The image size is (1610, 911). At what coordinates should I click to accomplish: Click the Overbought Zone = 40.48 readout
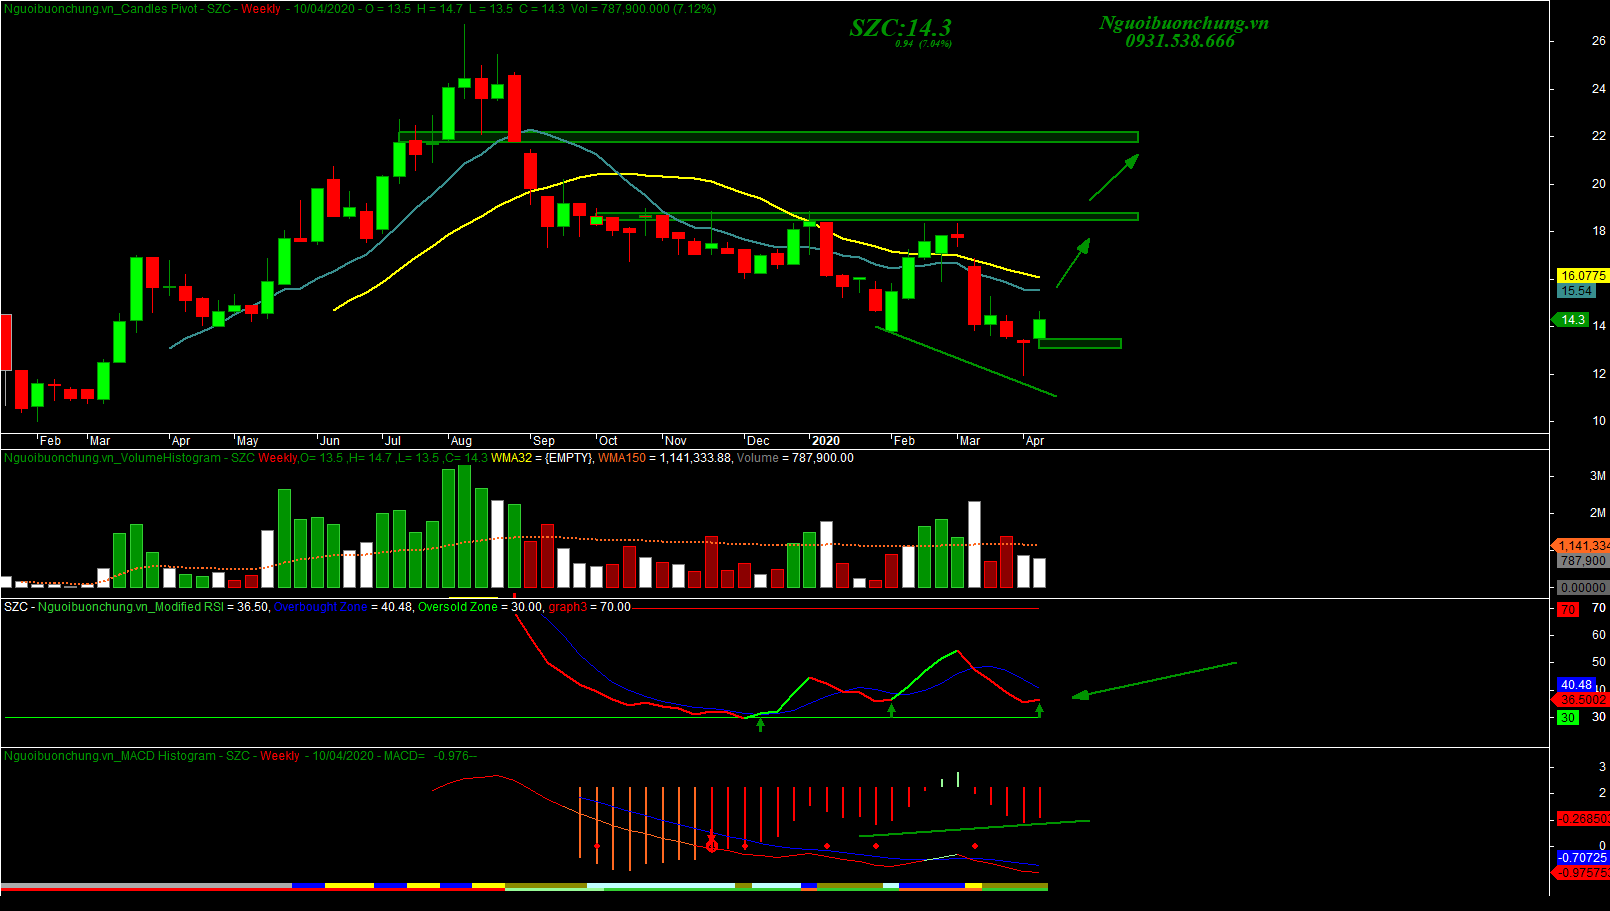pyautogui.click(x=343, y=607)
